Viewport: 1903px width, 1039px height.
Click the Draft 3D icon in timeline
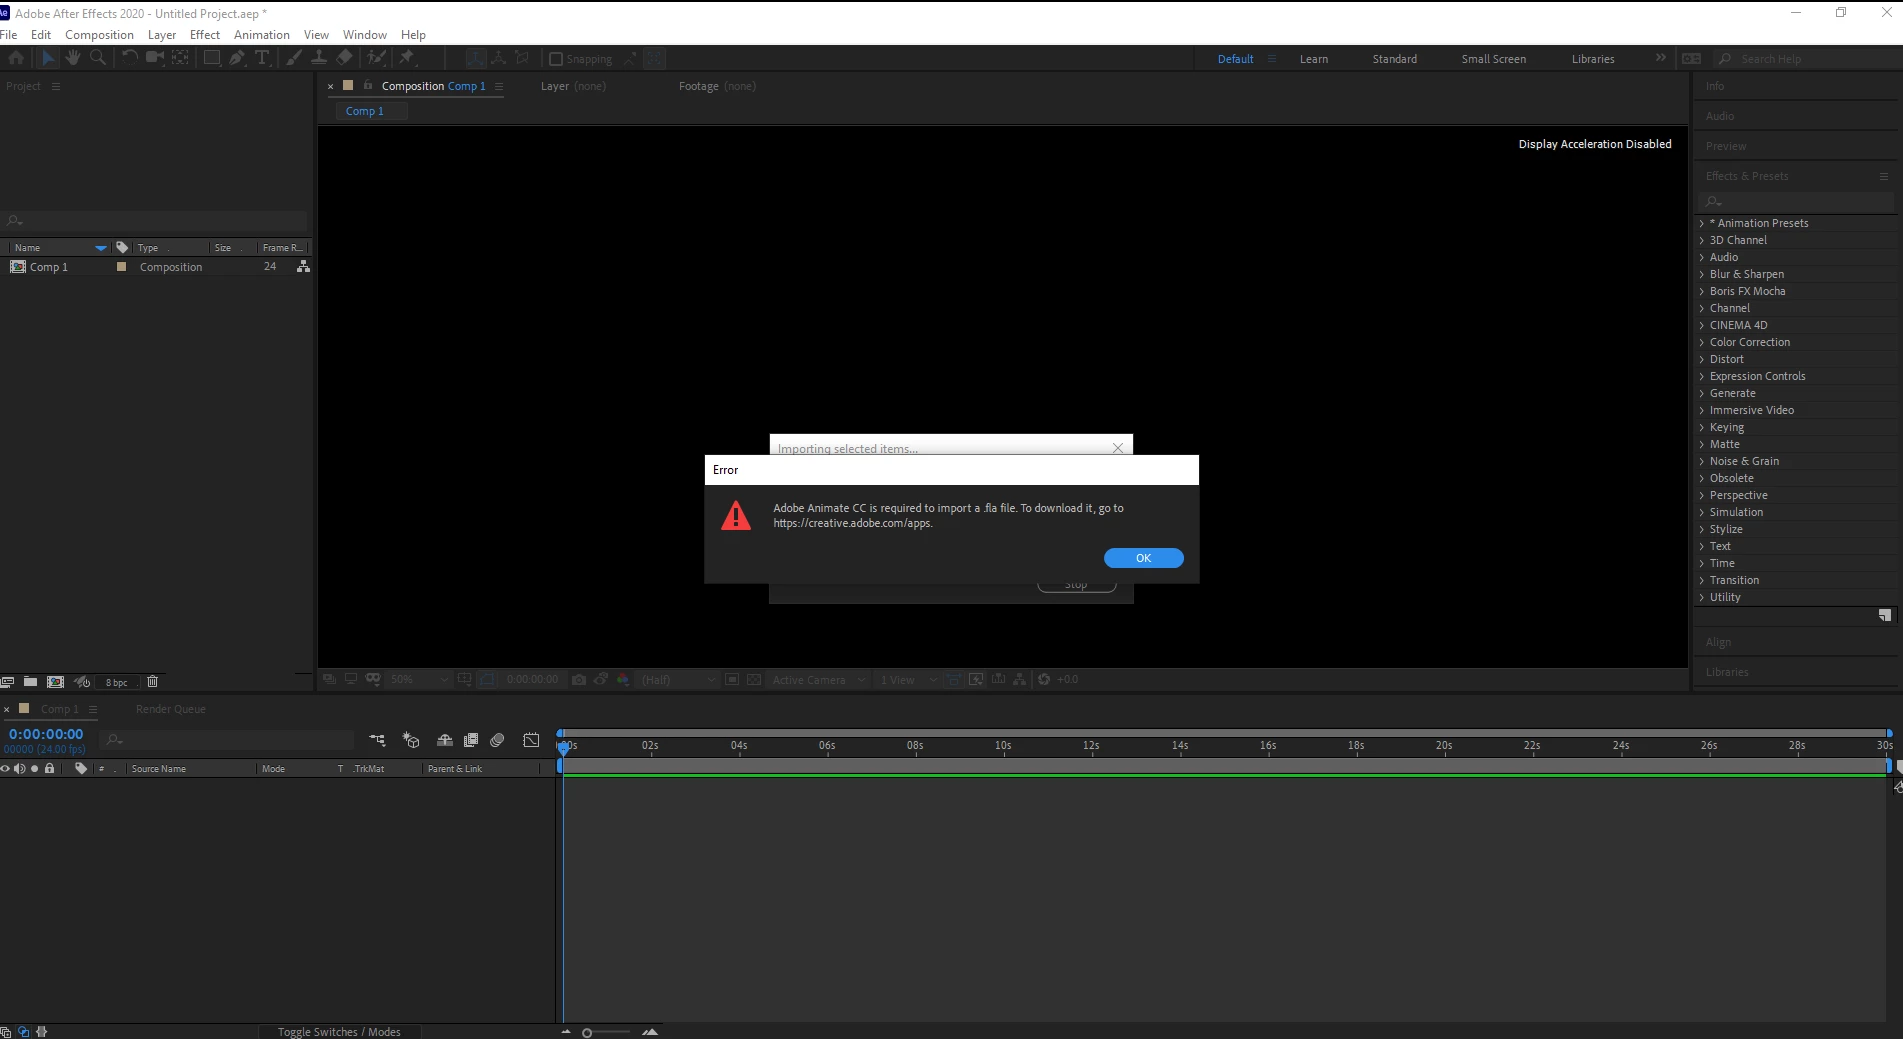click(411, 740)
